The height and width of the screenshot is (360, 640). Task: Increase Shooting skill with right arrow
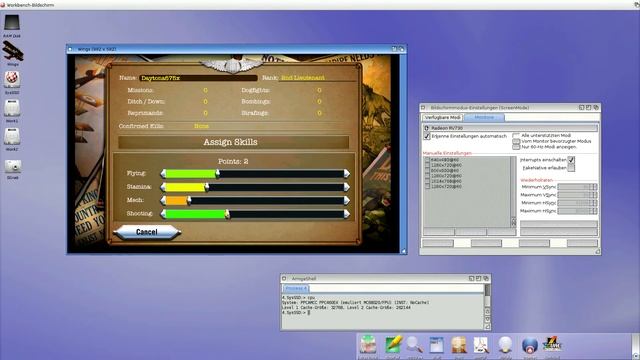[347, 214]
